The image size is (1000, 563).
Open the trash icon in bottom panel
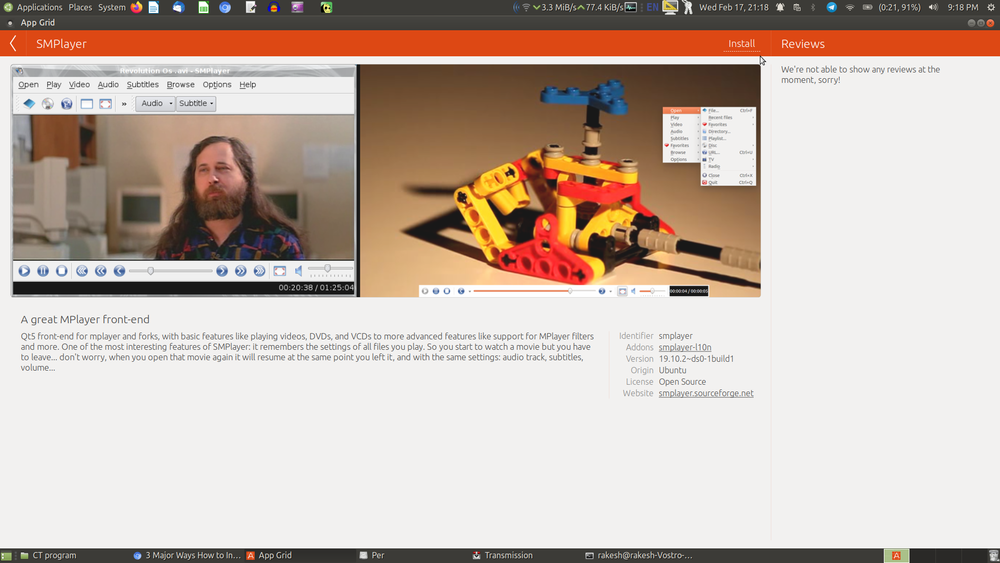[x=993, y=555]
